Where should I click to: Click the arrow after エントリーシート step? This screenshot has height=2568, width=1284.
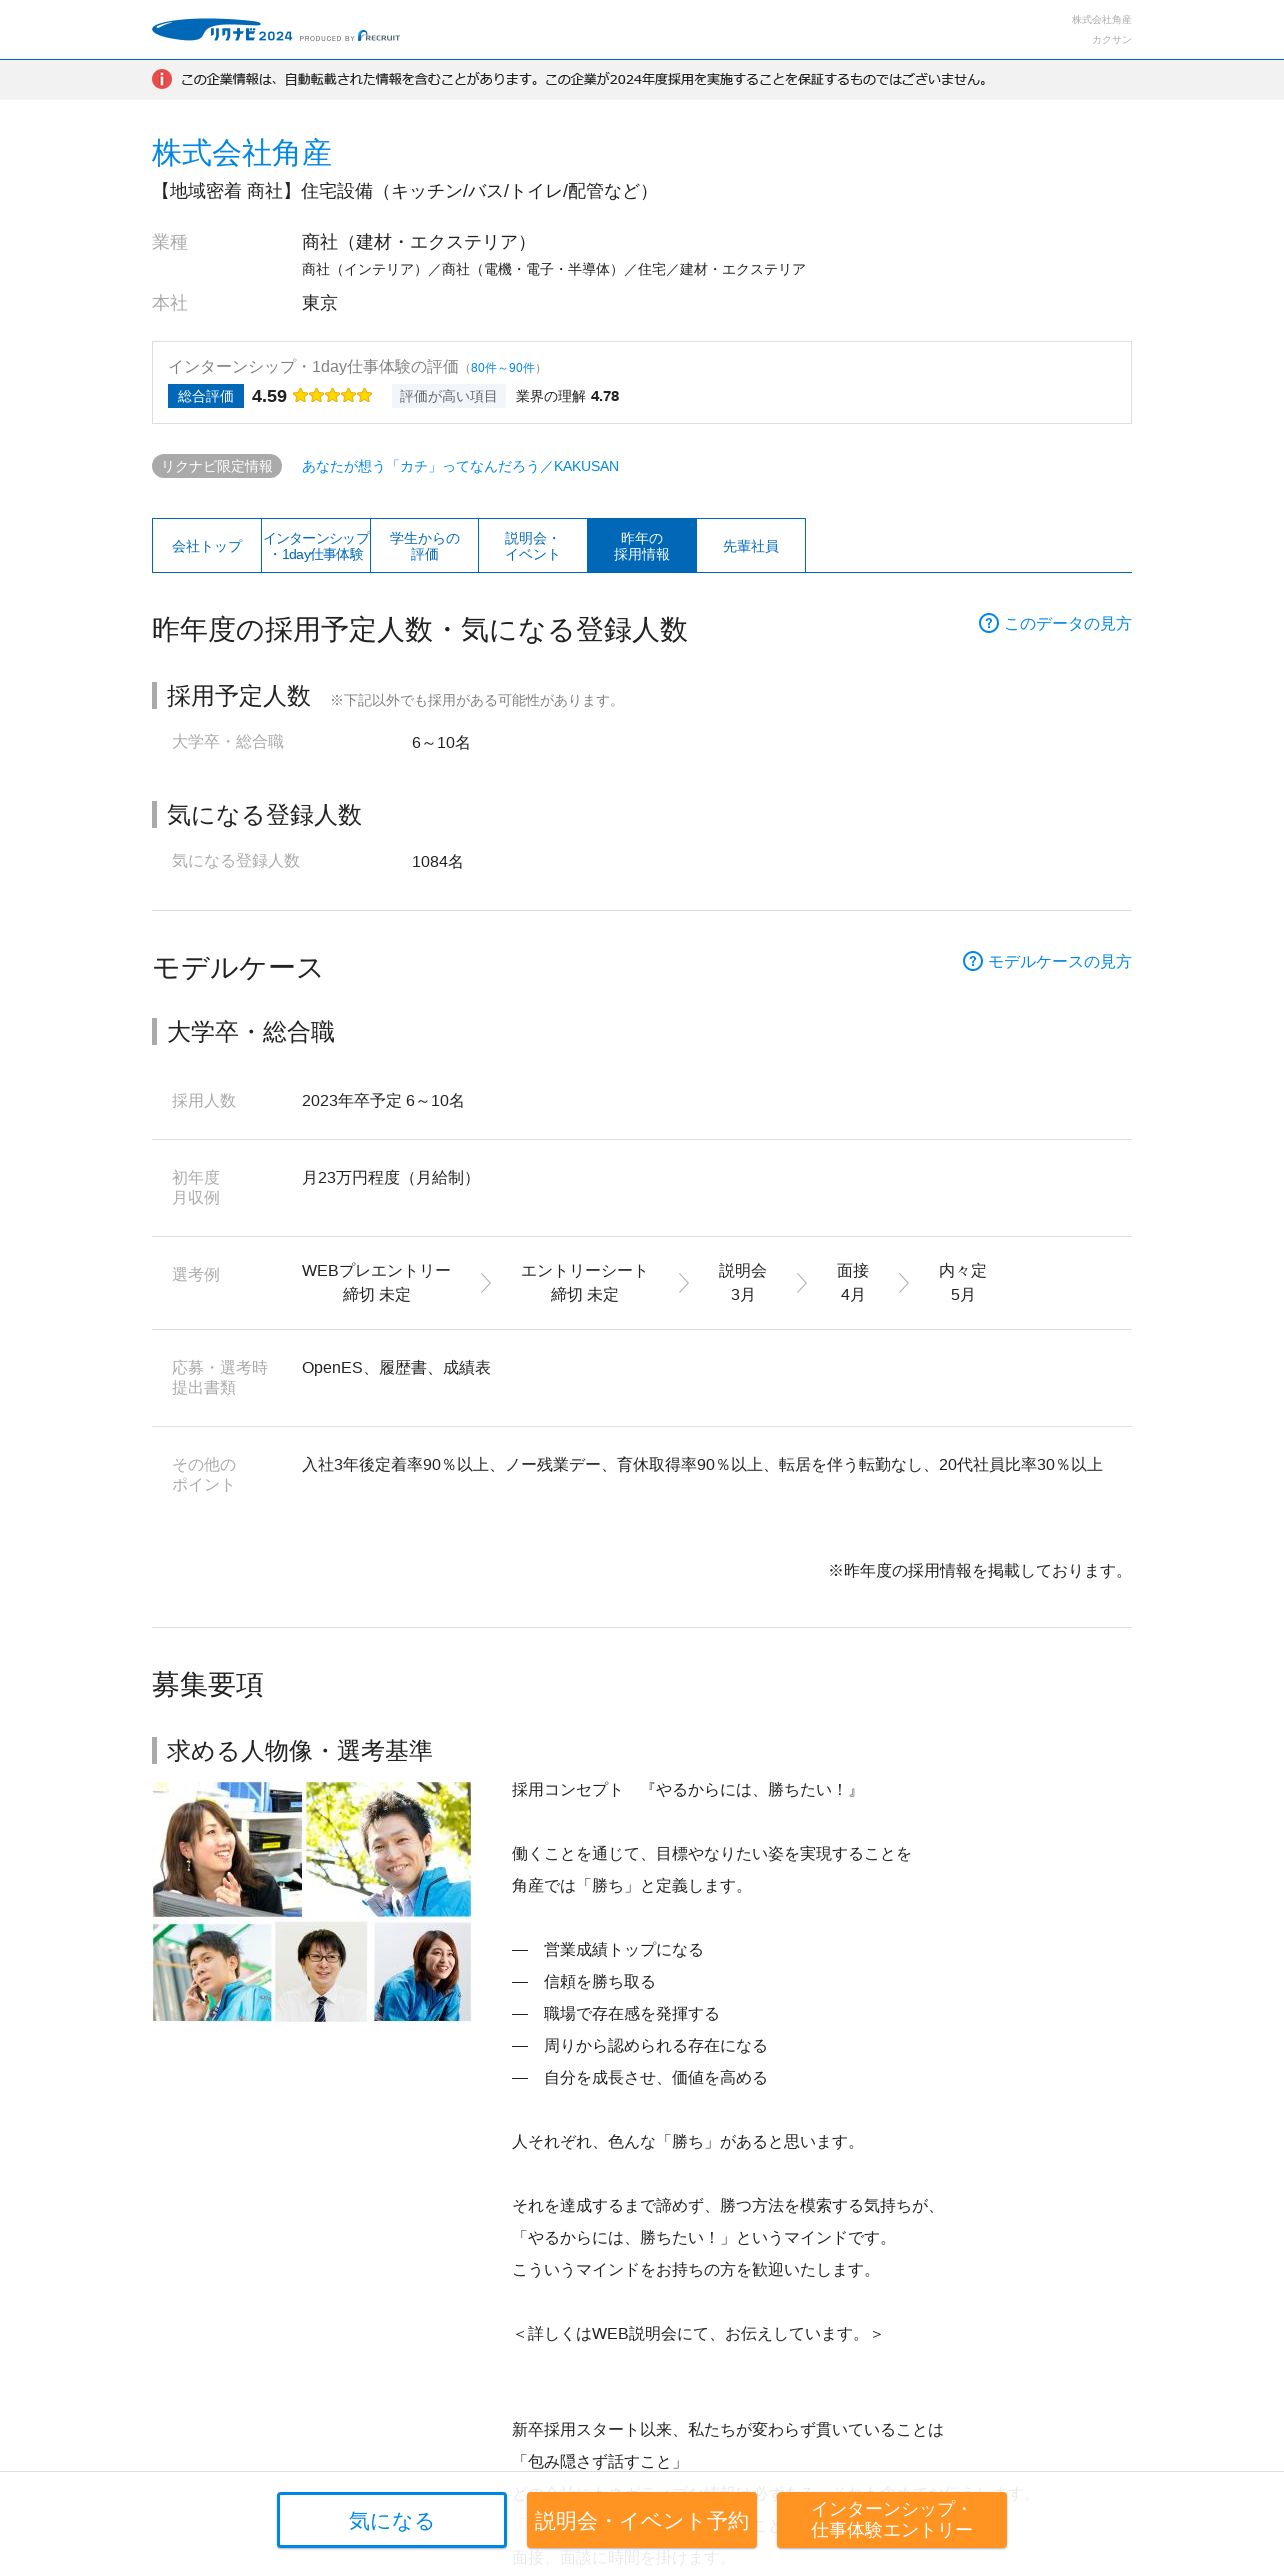pos(684,1283)
